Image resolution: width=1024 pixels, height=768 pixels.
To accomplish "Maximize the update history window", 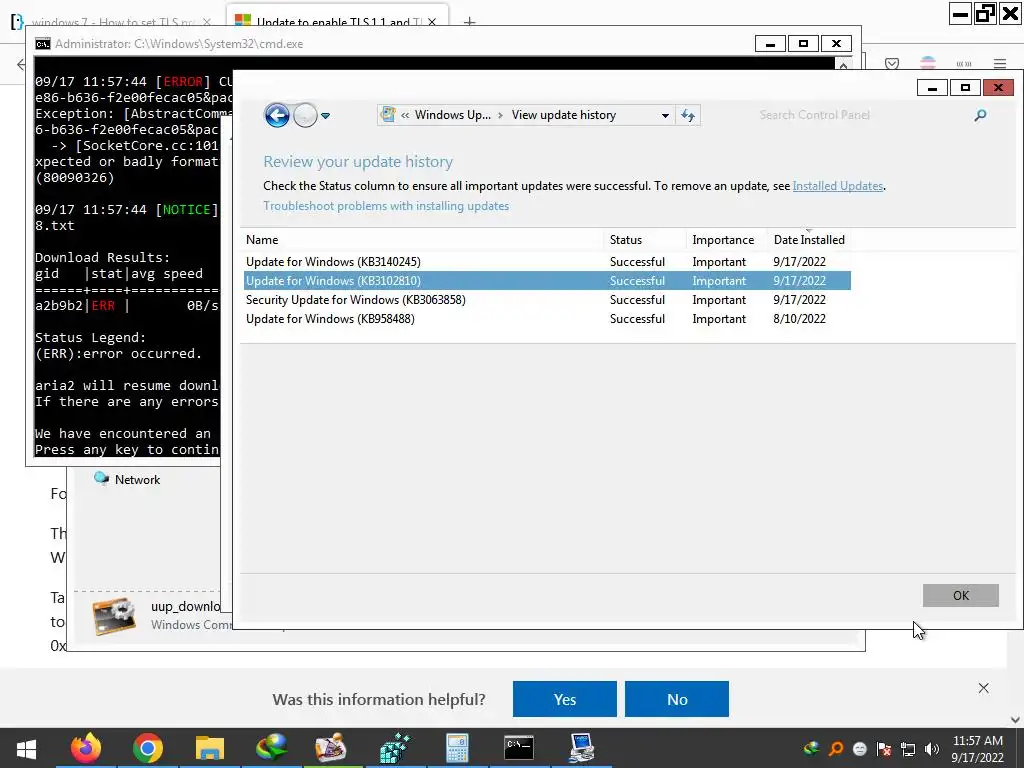I will tap(965, 88).
